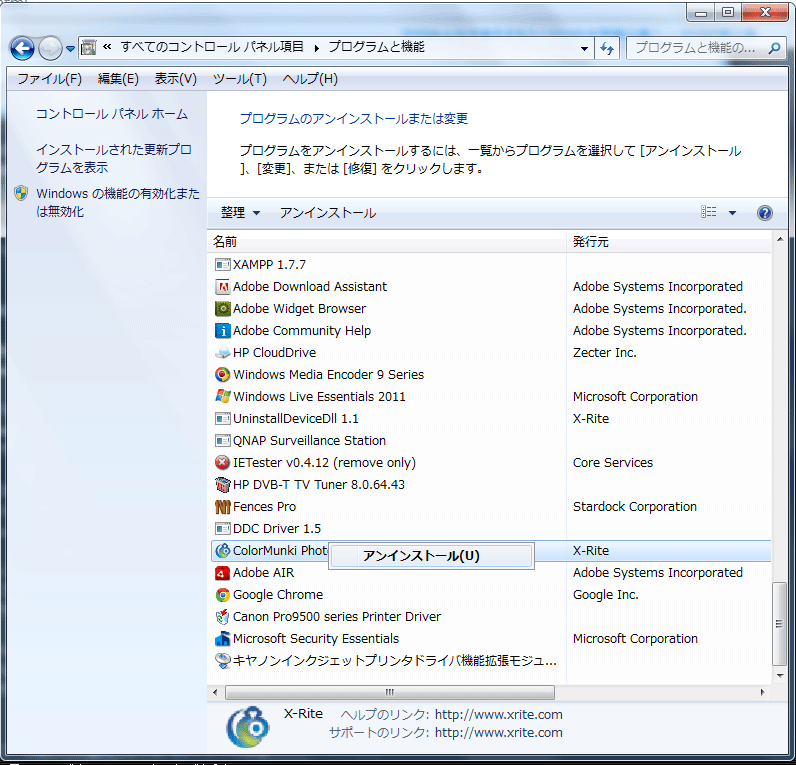Sort by the 名前 column header
796x765 pixels.
point(387,242)
